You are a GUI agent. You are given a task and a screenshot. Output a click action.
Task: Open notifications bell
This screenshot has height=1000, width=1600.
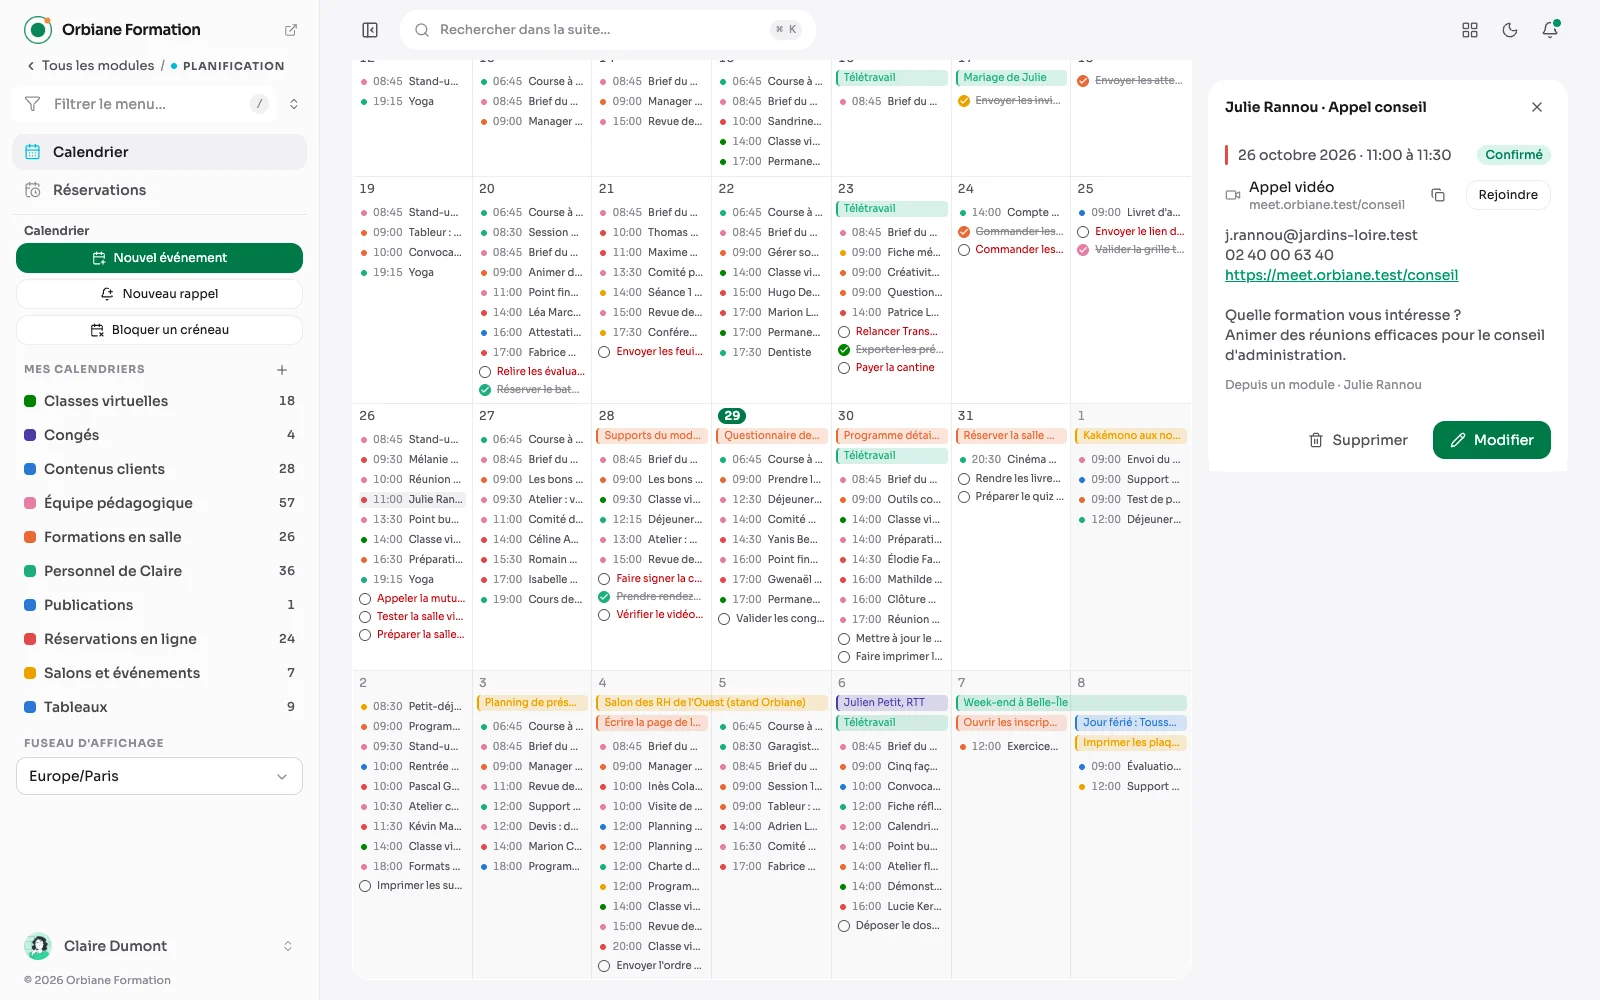(1550, 30)
